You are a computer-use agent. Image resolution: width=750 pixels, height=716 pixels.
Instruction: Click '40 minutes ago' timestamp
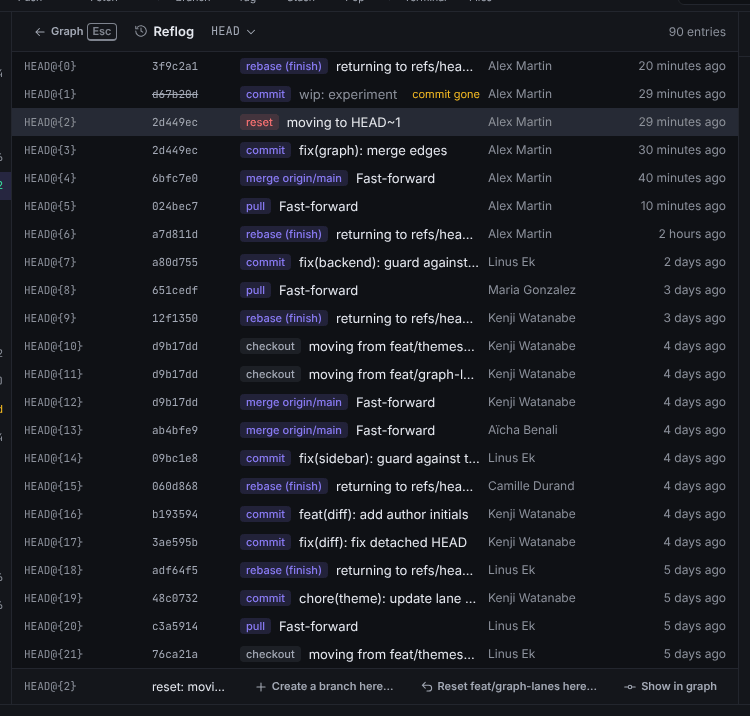[682, 178]
